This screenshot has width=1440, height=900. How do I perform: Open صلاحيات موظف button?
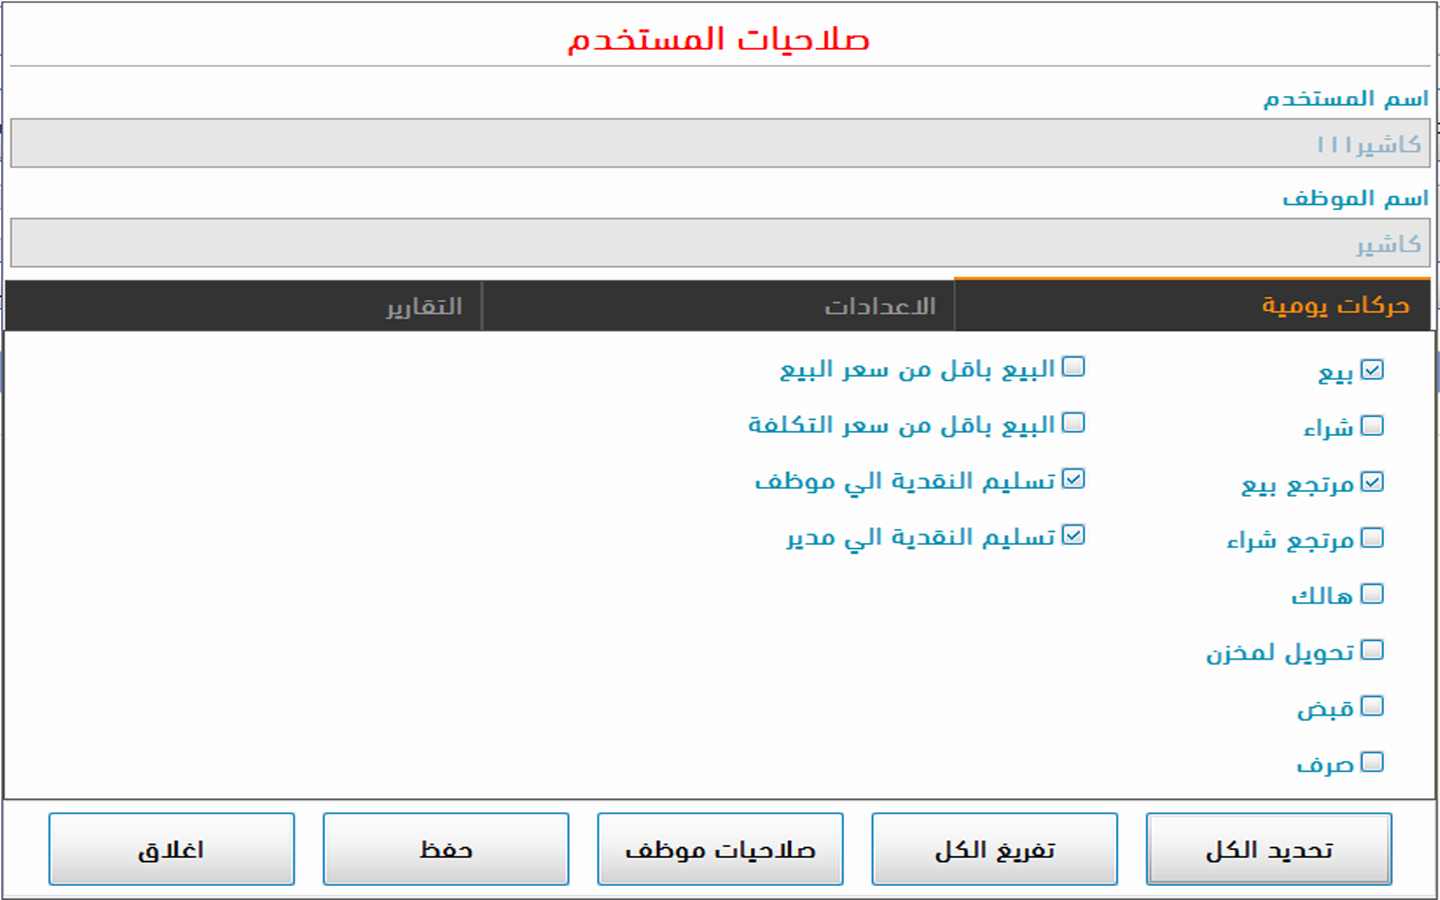(720, 849)
